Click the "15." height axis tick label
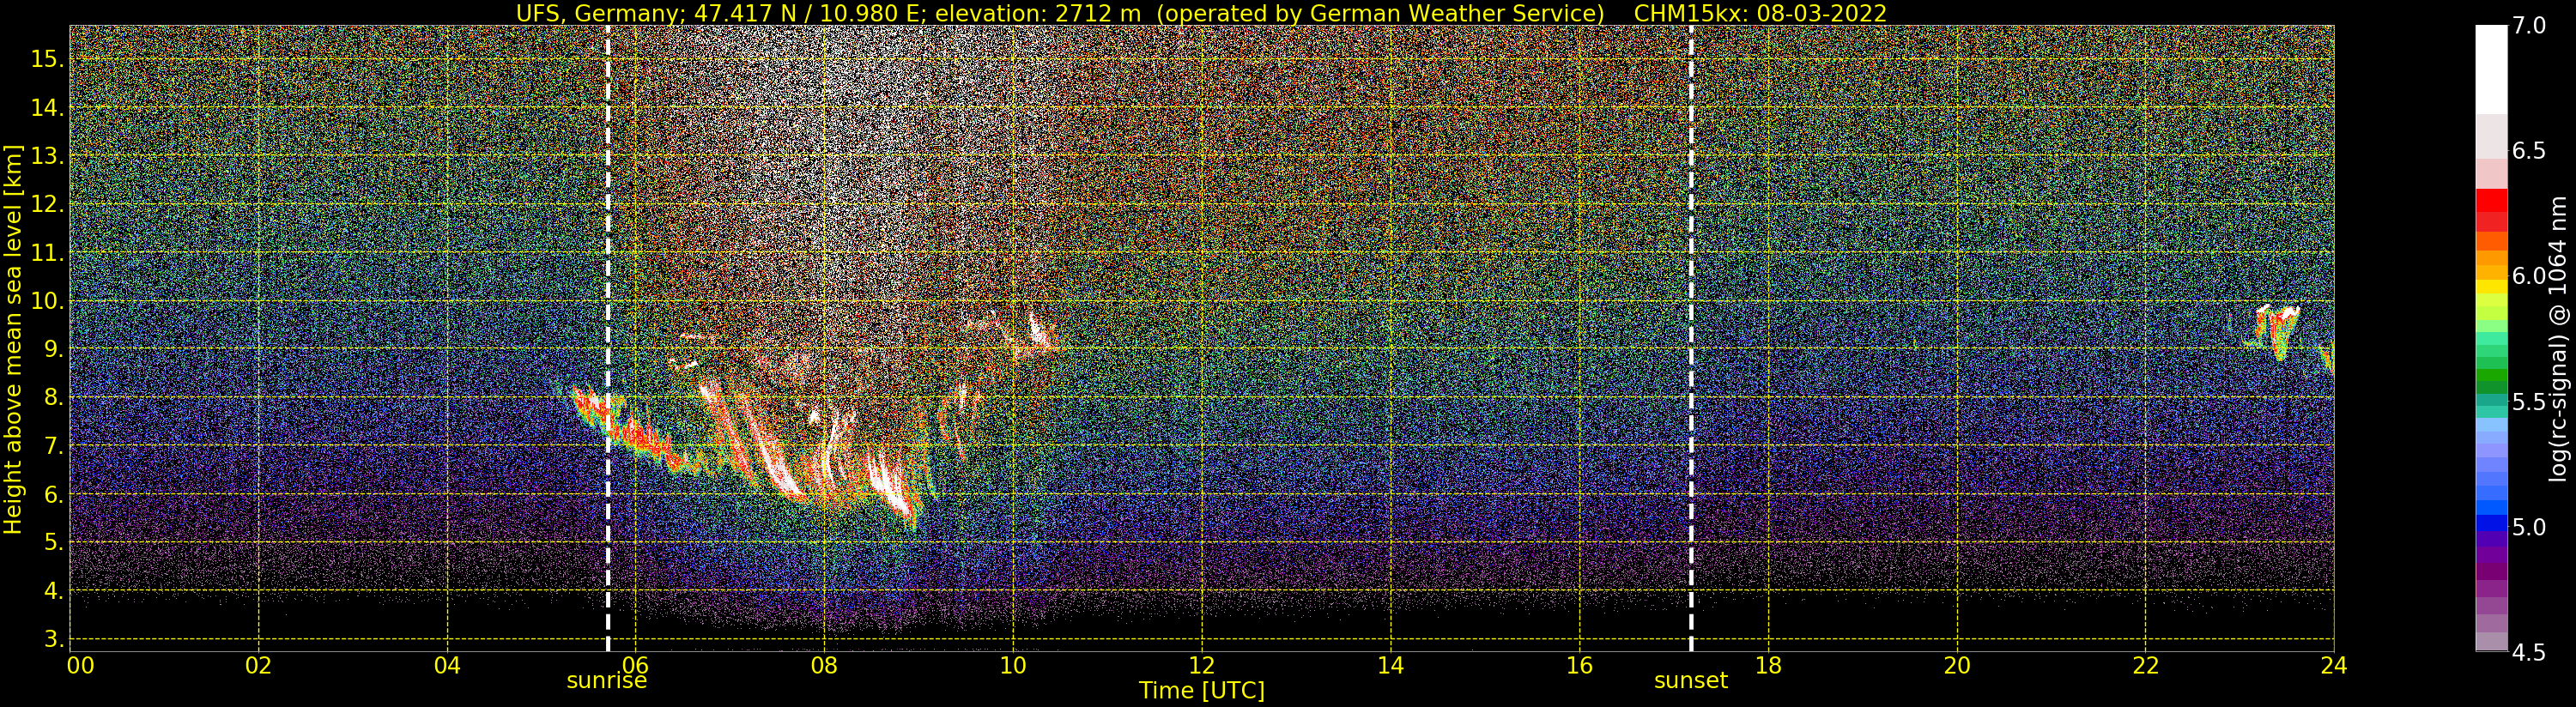Screen dimensions: 2576x707 point(47,59)
